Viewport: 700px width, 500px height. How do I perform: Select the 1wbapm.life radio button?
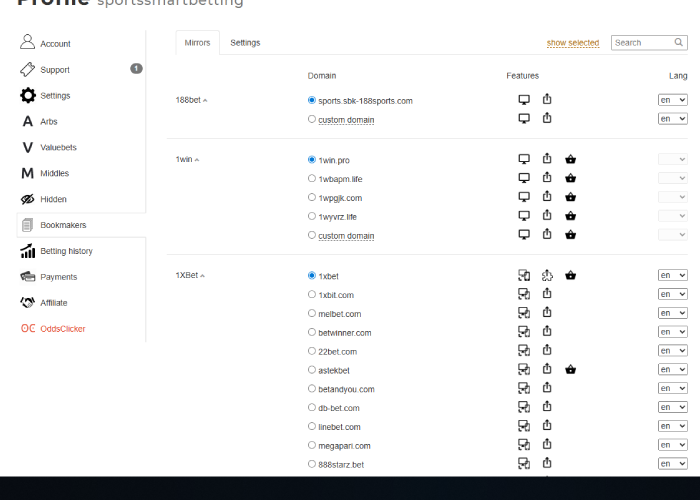coord(312,179)
